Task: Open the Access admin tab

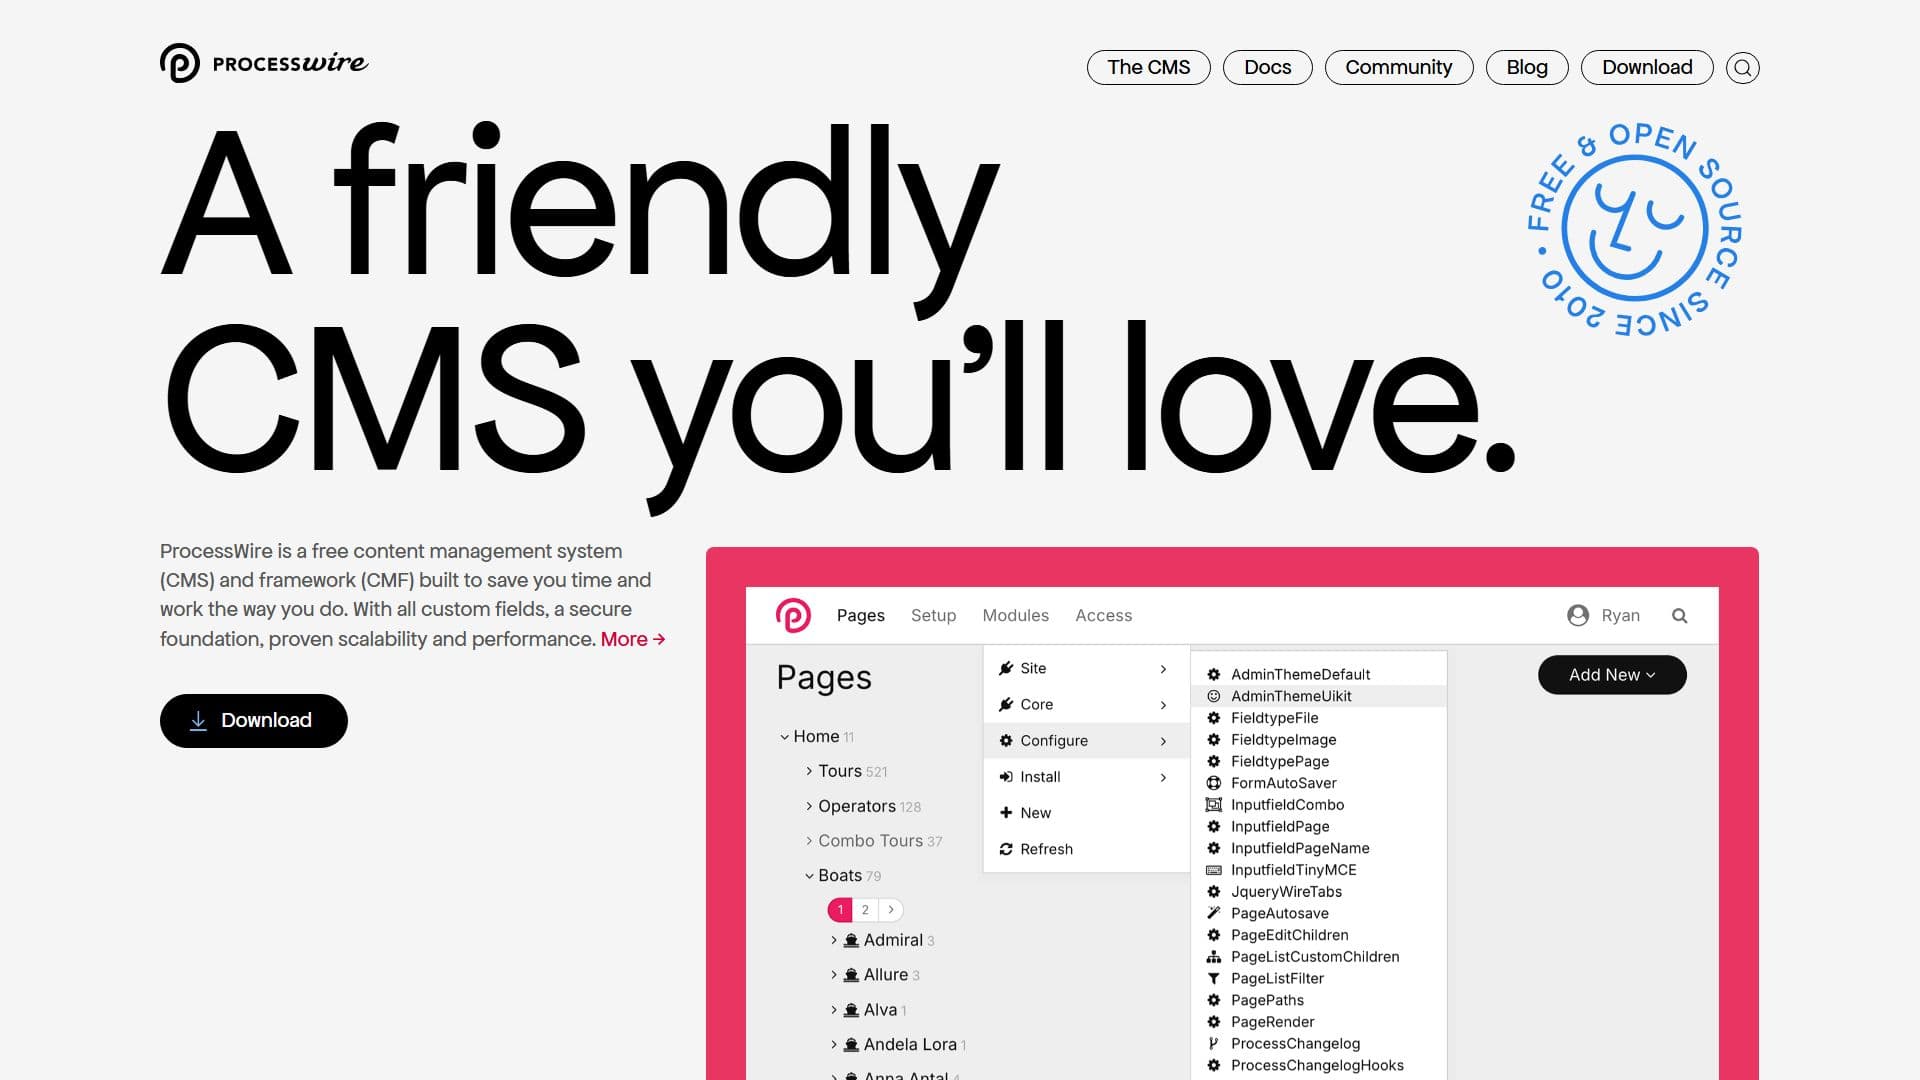Action: point(1103,615)
